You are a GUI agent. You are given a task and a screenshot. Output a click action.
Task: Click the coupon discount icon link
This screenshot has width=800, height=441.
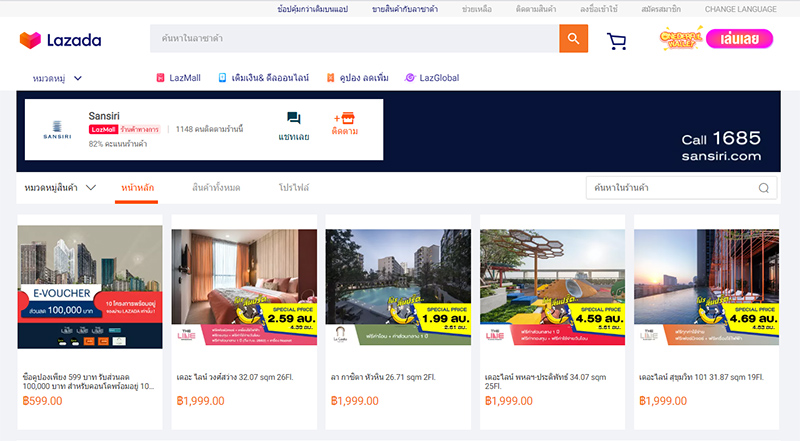tap(331, 78)
